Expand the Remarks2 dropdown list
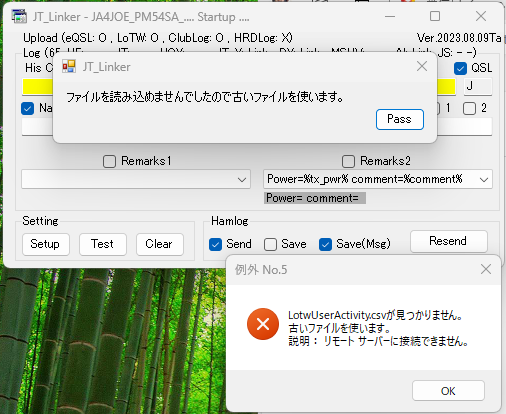506x414 pixels. pyautogui.click(x=484, y=180)
